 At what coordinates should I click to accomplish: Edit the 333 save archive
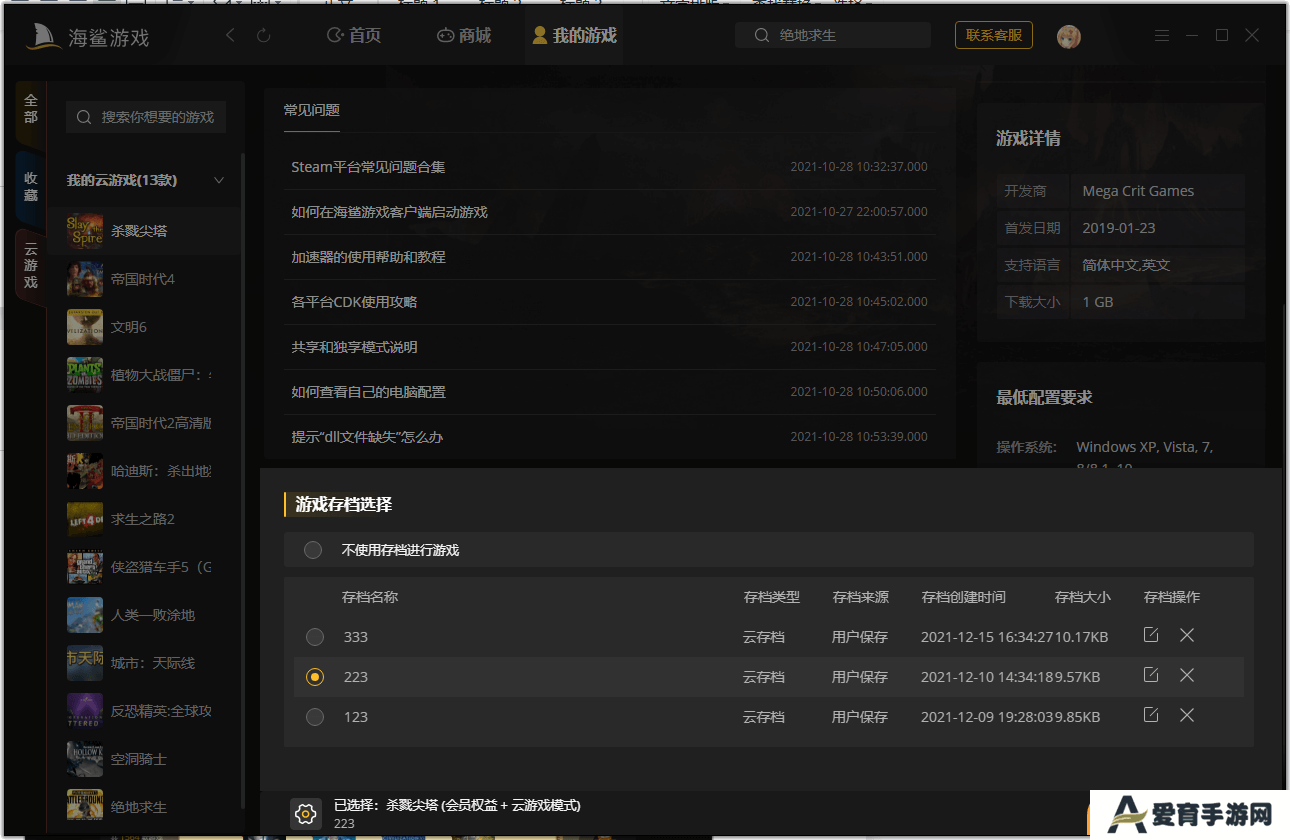tap(1151, 635)
